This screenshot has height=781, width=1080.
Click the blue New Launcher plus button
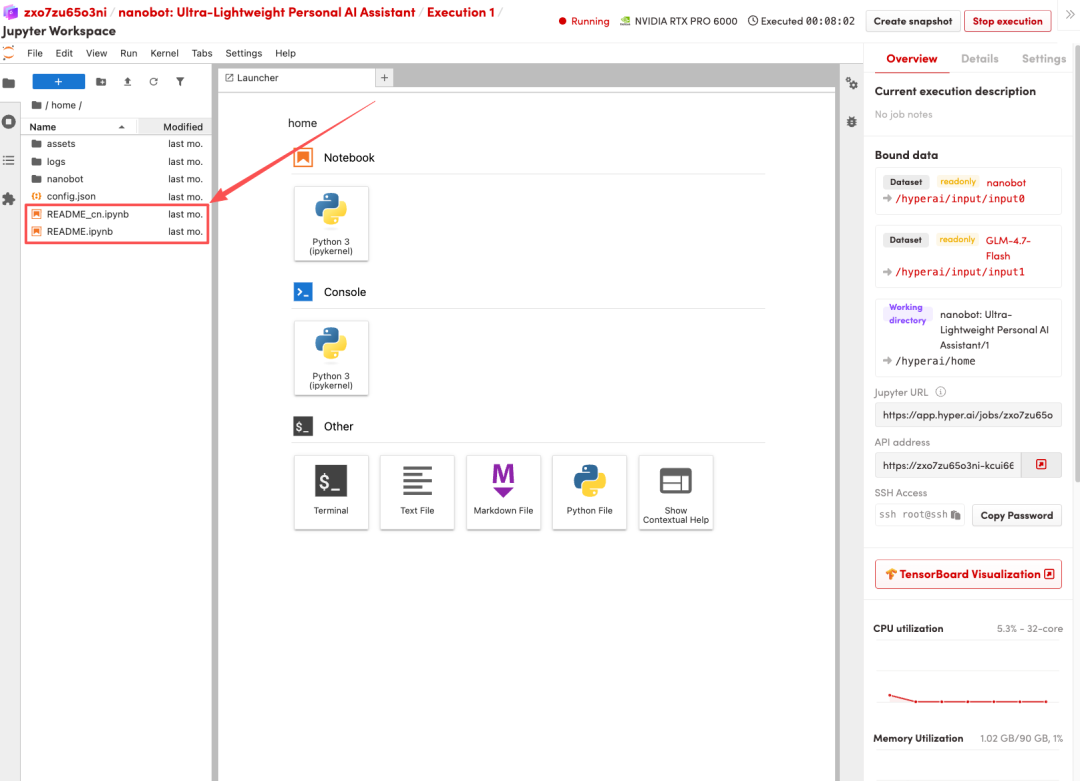point(58,82)
